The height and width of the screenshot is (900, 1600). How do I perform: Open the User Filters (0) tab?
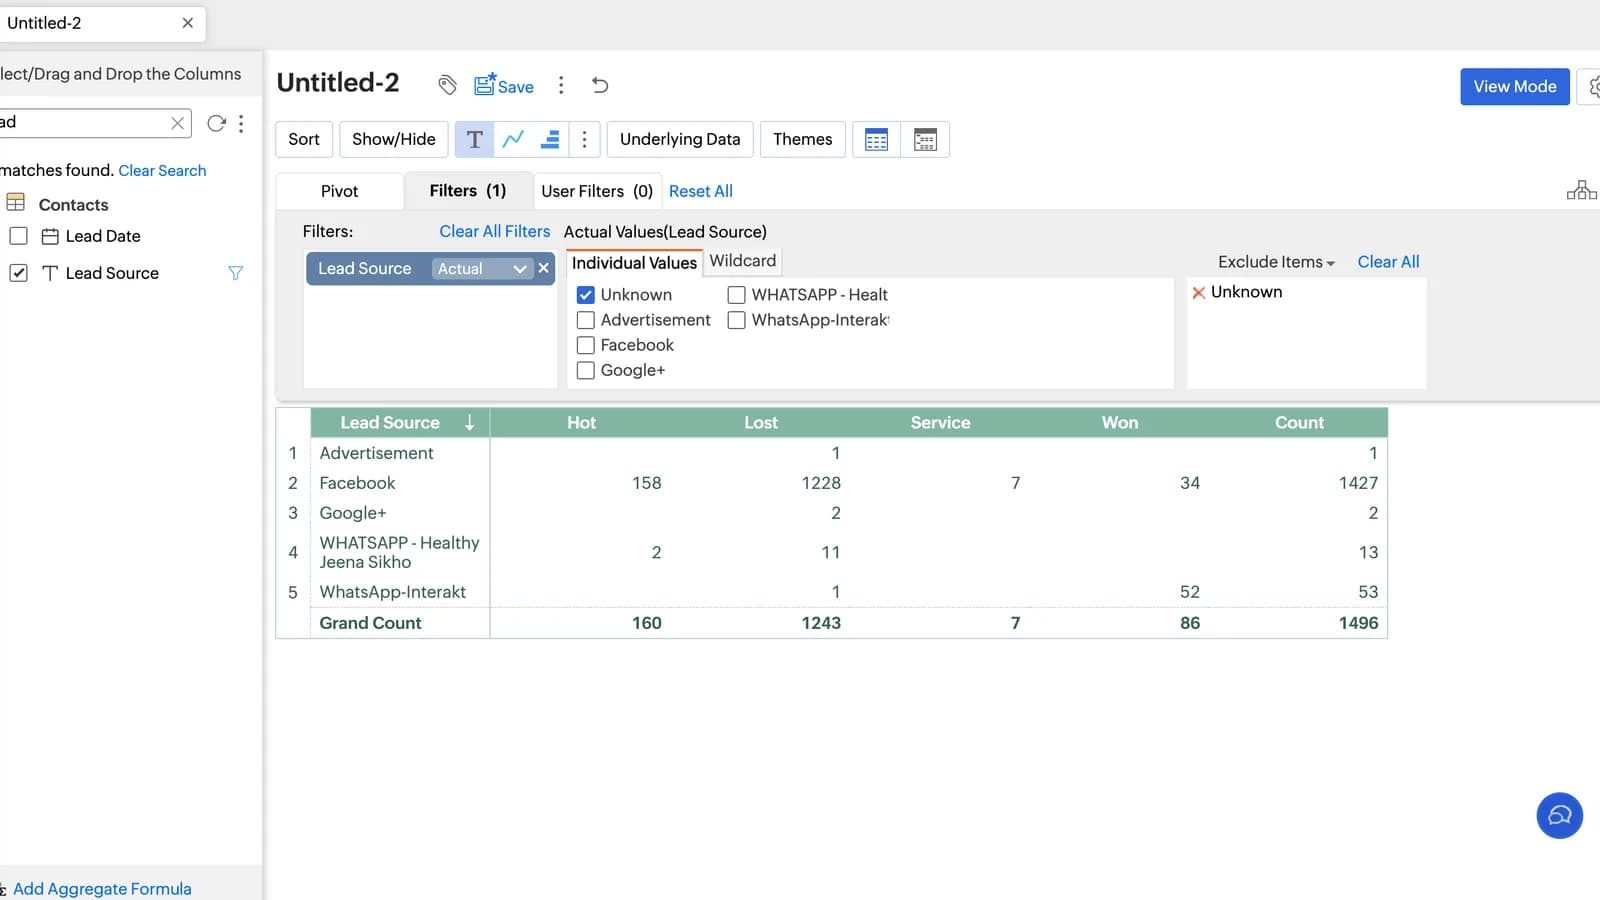pyautogui.click(x=597, y=191)
